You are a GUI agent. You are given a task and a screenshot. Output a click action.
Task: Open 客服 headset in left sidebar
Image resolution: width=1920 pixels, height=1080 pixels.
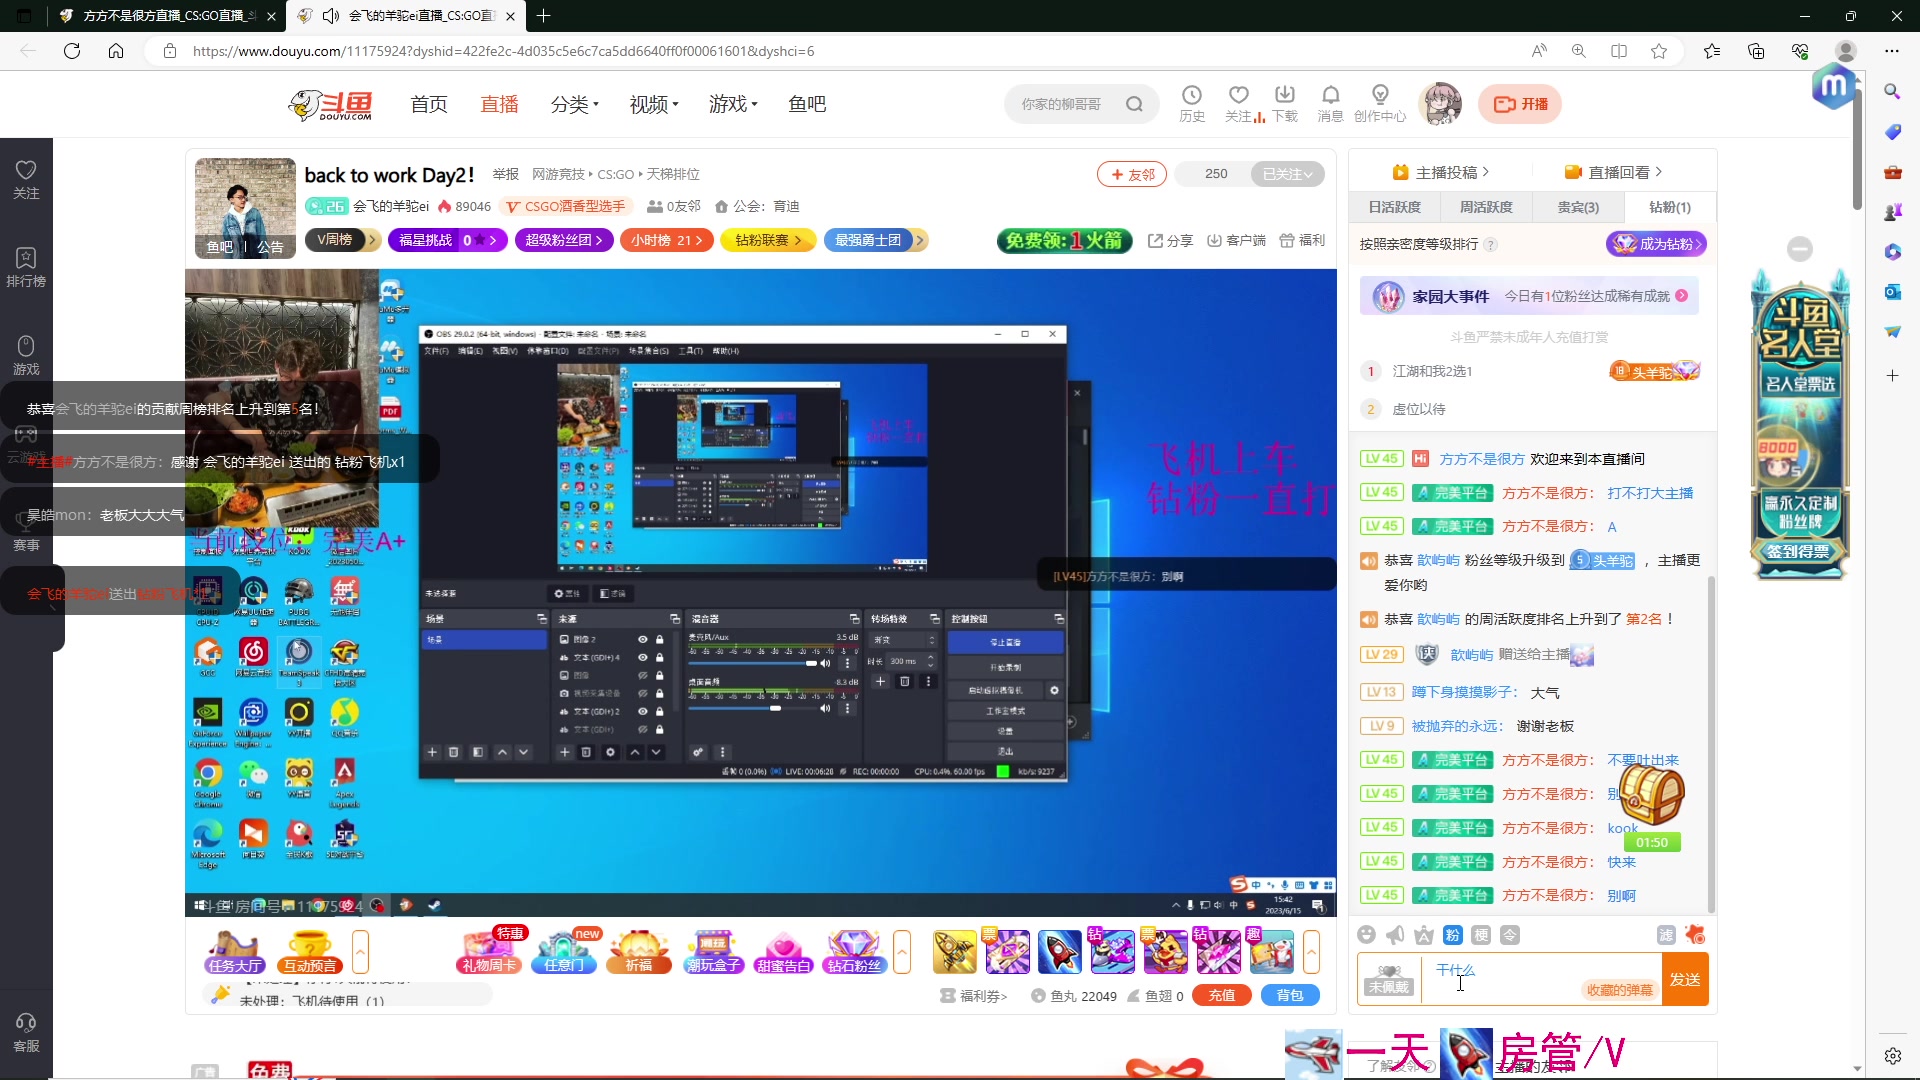pos(26,1032)
